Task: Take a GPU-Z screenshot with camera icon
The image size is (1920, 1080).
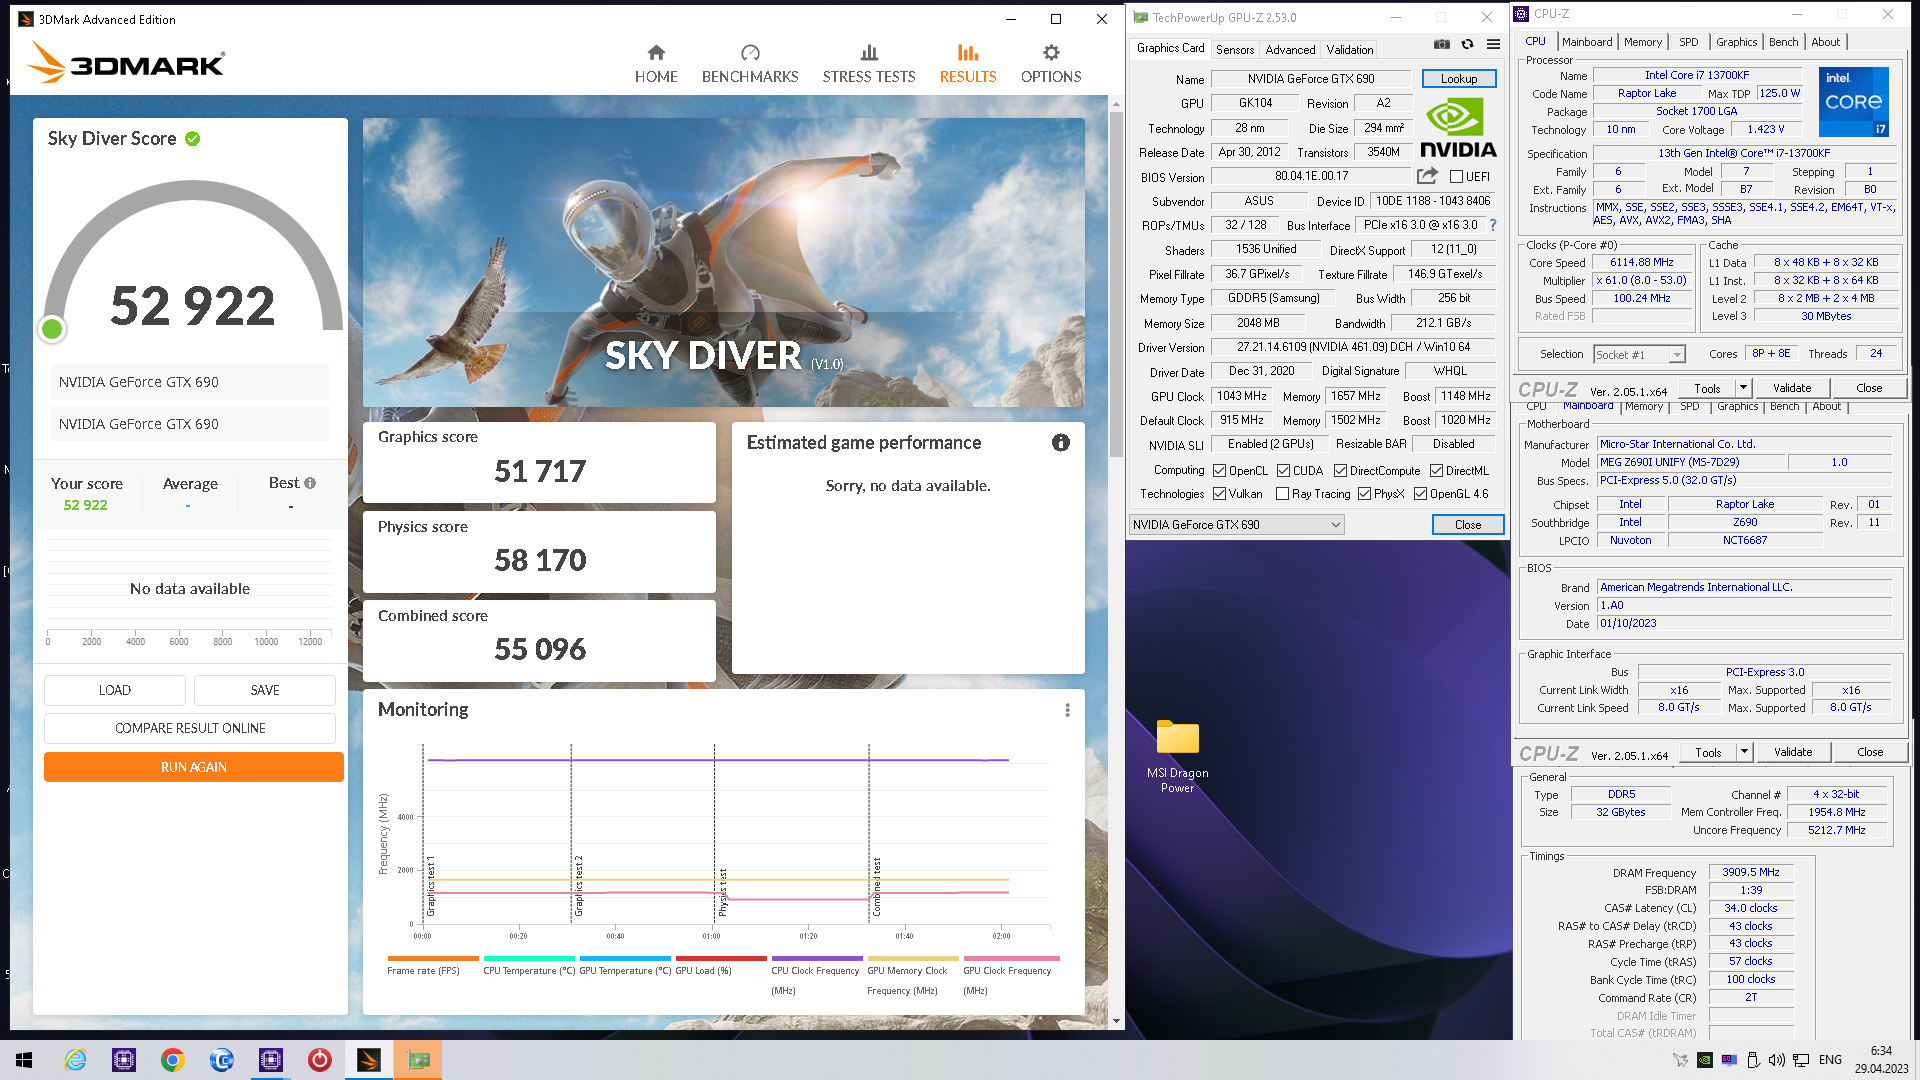Action: [x=1441, y=44]
